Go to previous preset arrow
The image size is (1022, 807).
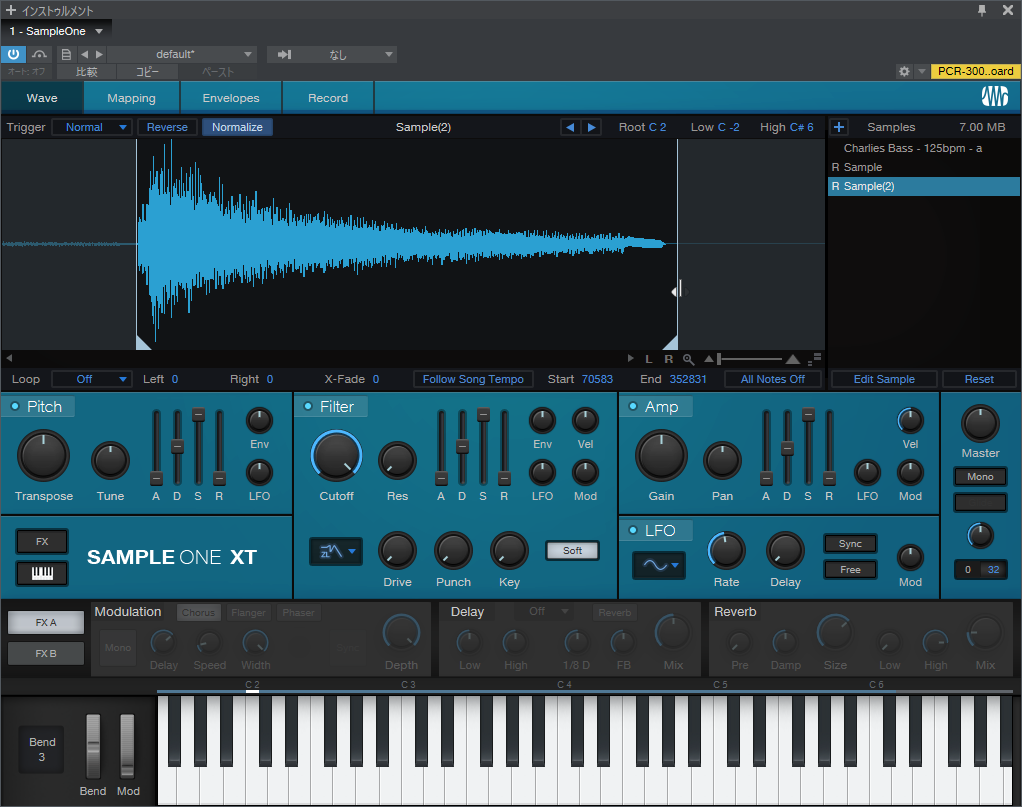point(85,55)
